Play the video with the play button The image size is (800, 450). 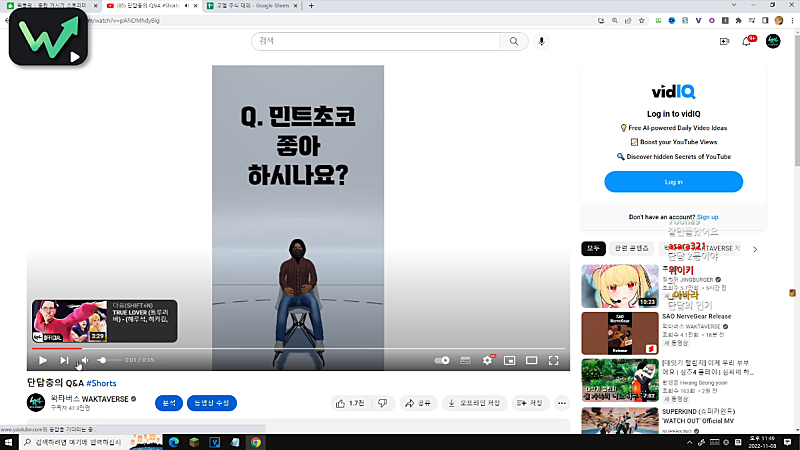[x=43, y=360]
